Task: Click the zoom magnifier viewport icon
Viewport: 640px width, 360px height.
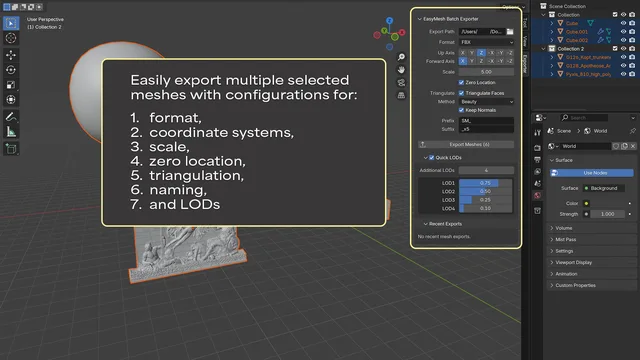Action: click(x=401, y=57)
